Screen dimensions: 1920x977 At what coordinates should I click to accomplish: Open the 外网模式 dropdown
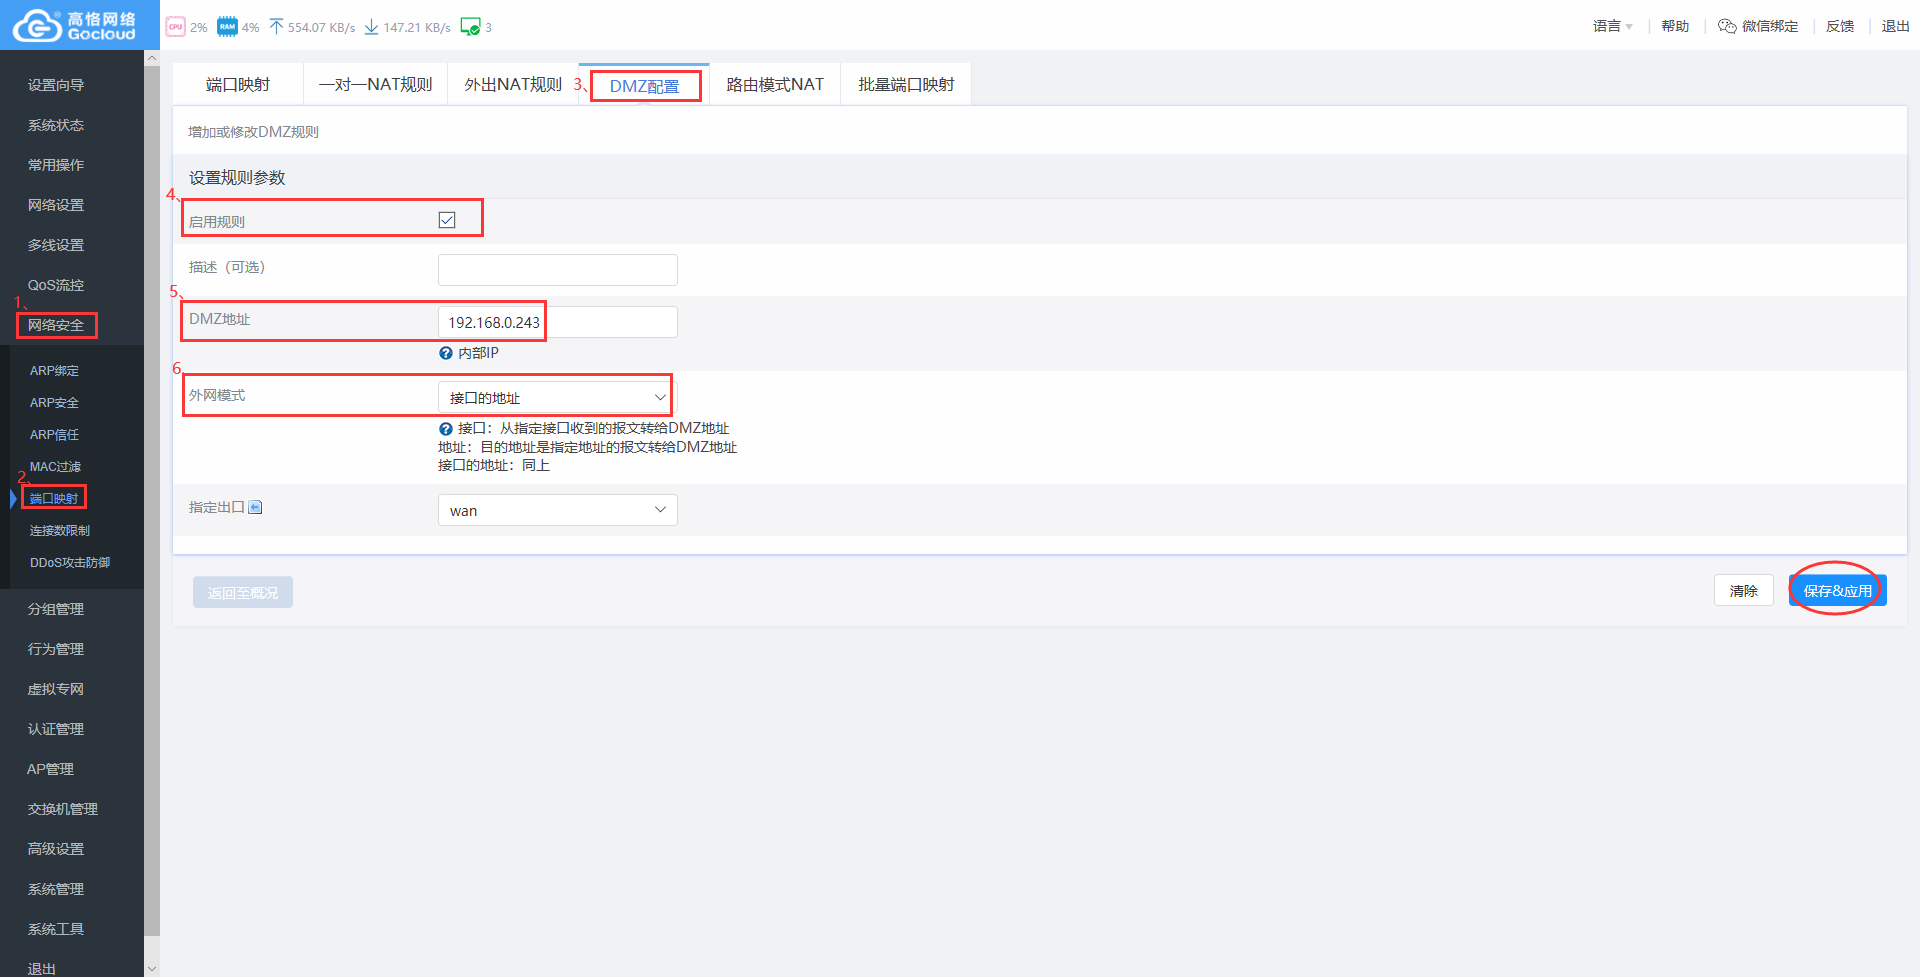click(x=557, y=397)
